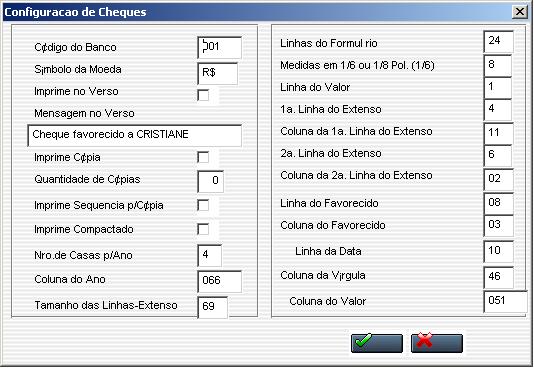Click the Linha do Favorecido field
The image size is (534, 370).
coord(499,203)
